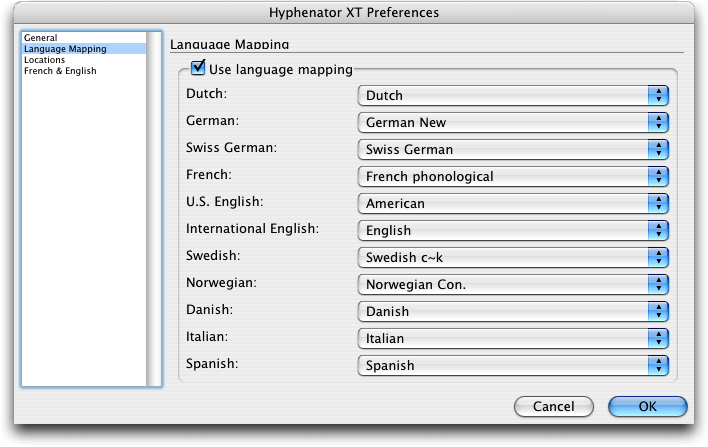The width and height of the screenshot is (708, 447).
Task: Click the sidebar list scrollbar track
Action: [x=154, y=209]
